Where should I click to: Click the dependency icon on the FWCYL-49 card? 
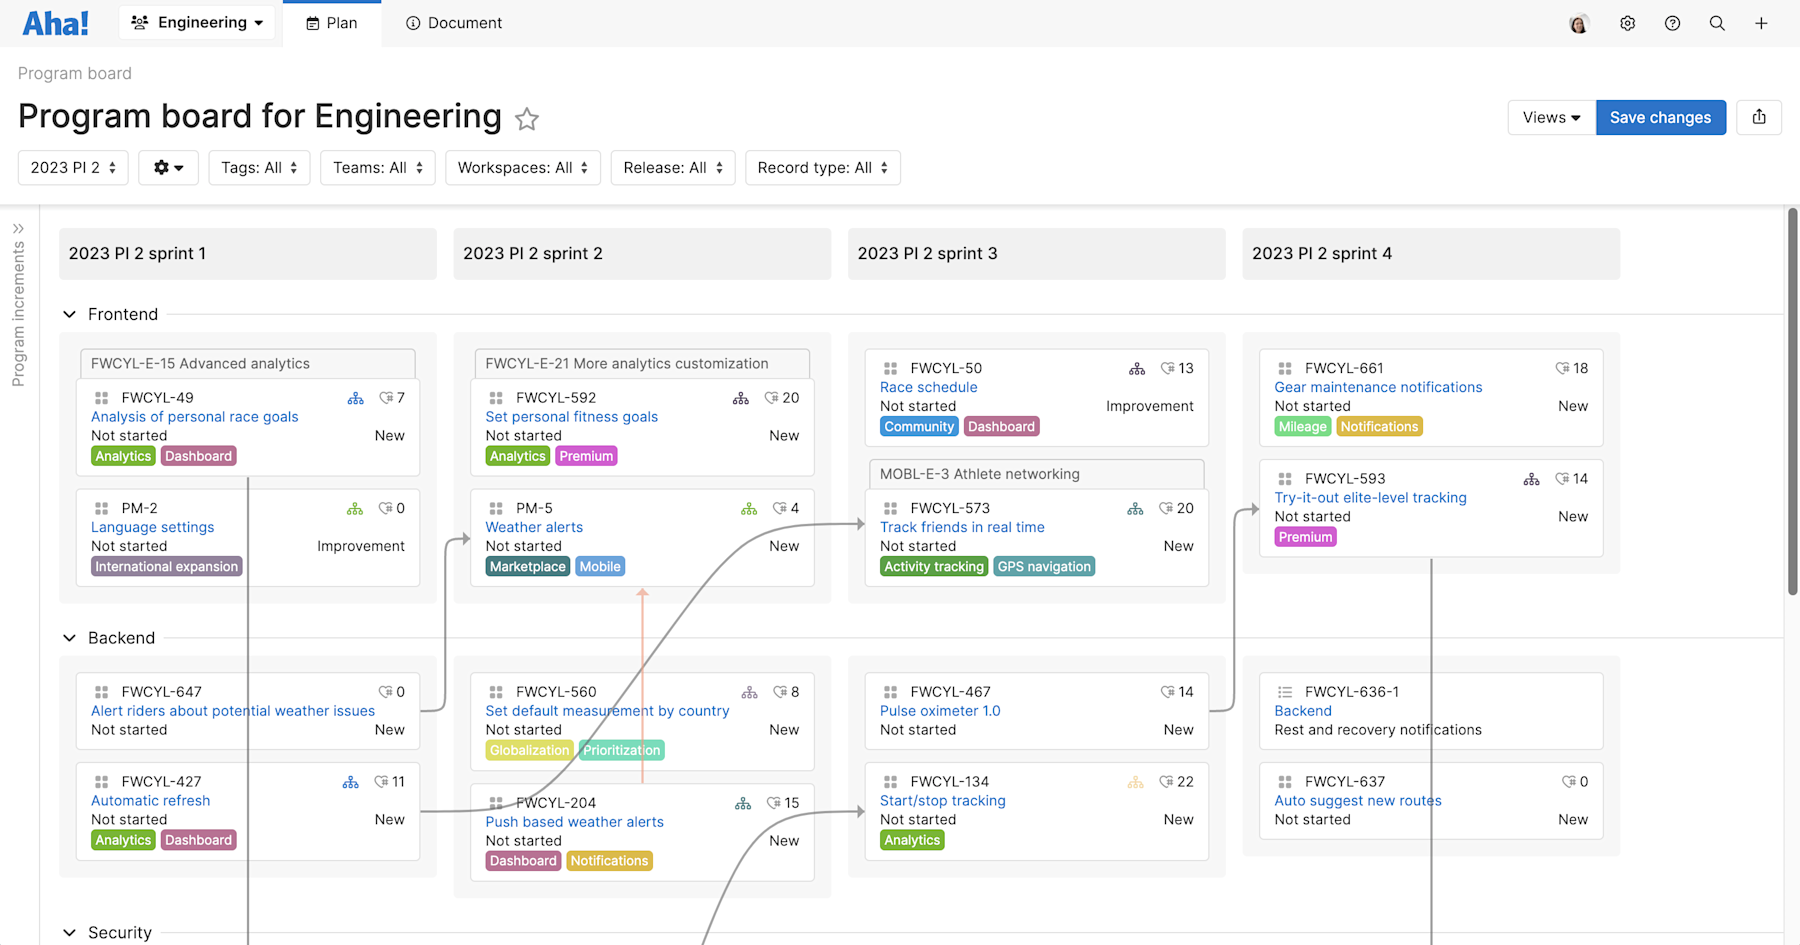355,397
